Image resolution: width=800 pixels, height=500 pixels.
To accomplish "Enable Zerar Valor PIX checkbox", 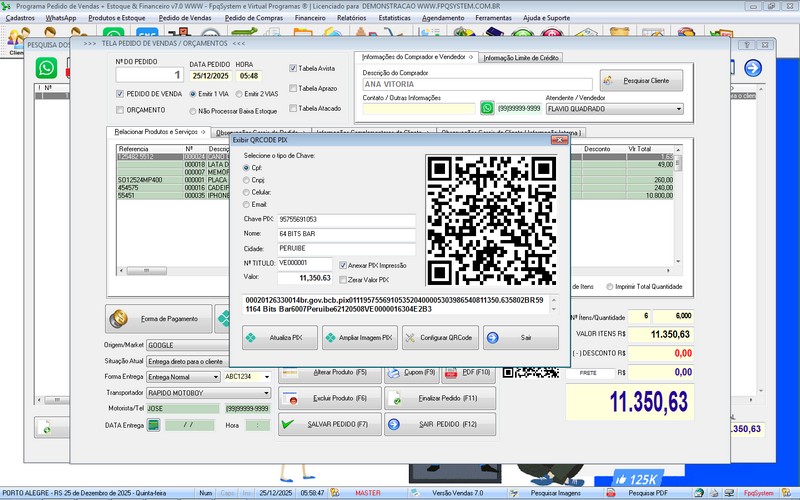I will (x=343, y=280).
